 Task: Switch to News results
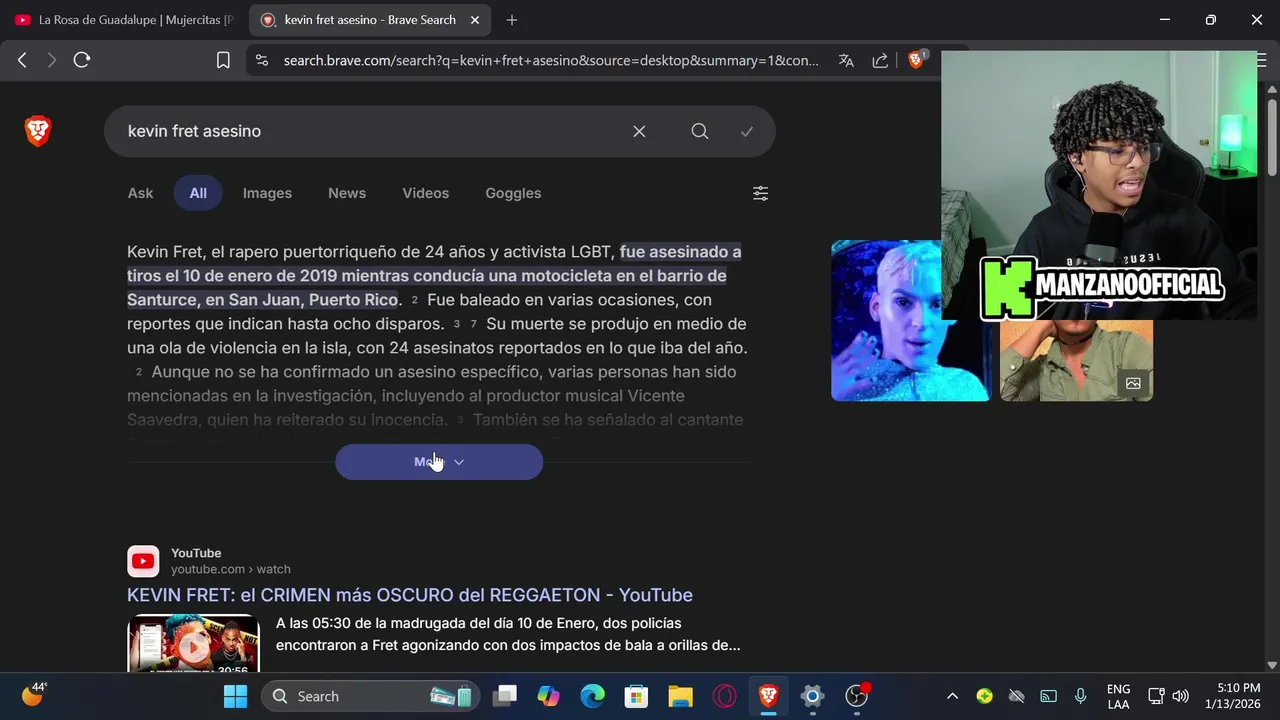[347, 193]
